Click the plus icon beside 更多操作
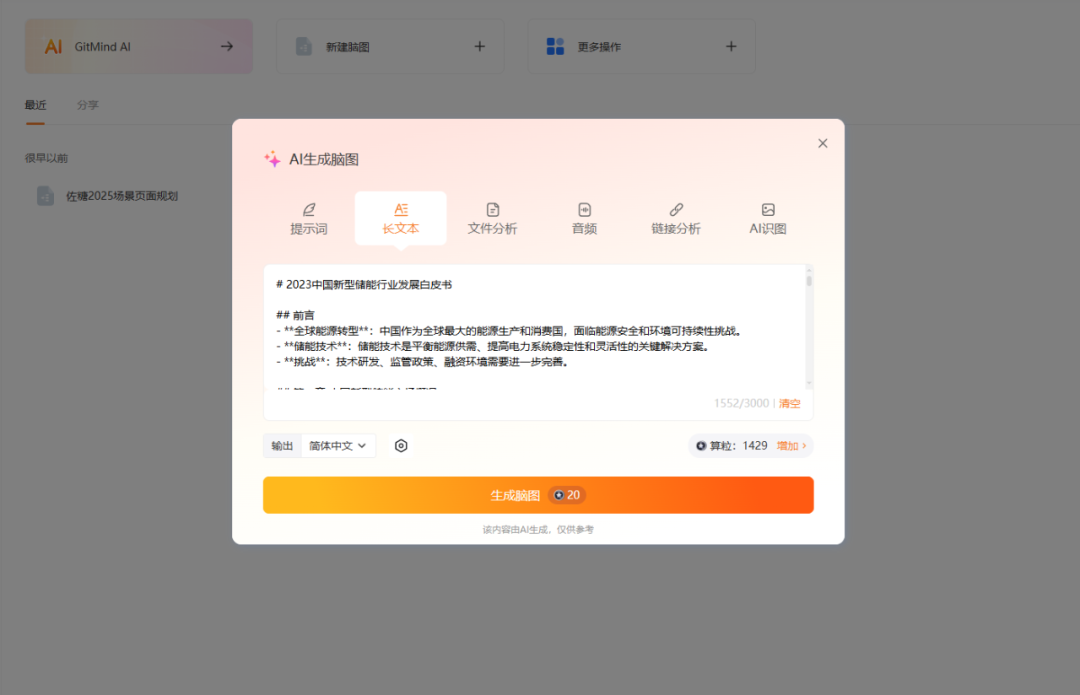1080x695 pixels. (x=731, y=46)
